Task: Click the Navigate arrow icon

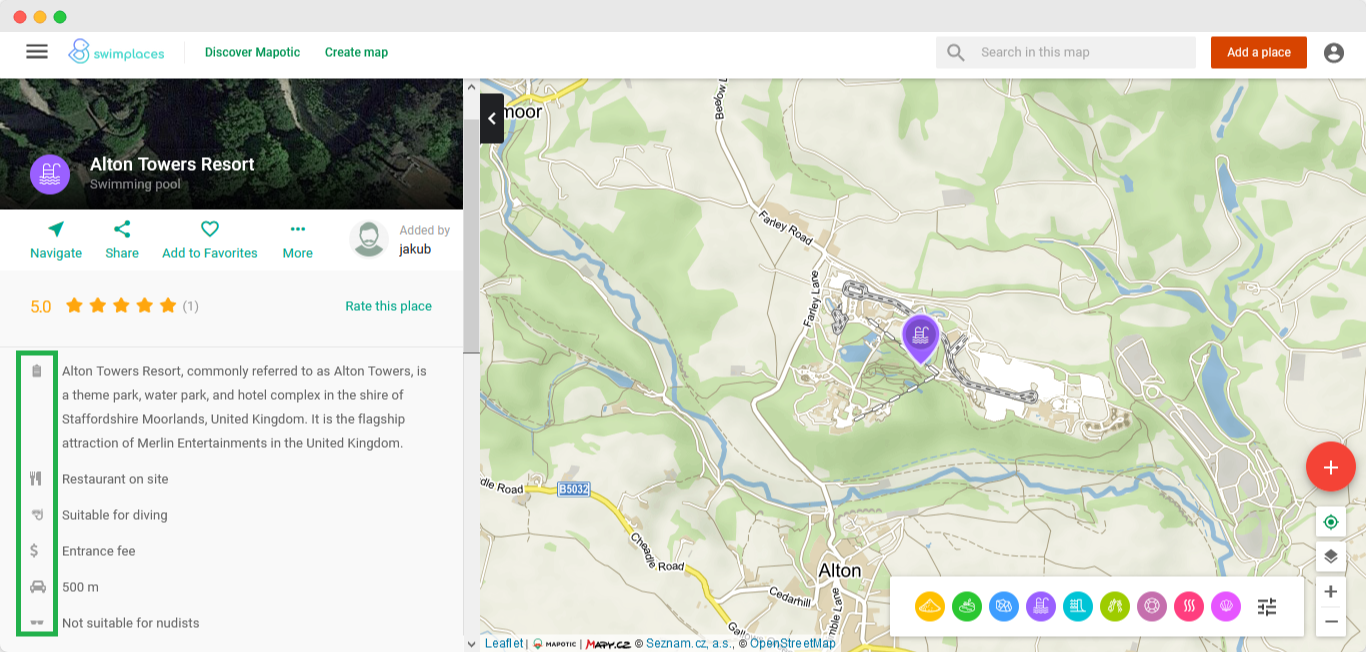Action: (x=56, y=229)
